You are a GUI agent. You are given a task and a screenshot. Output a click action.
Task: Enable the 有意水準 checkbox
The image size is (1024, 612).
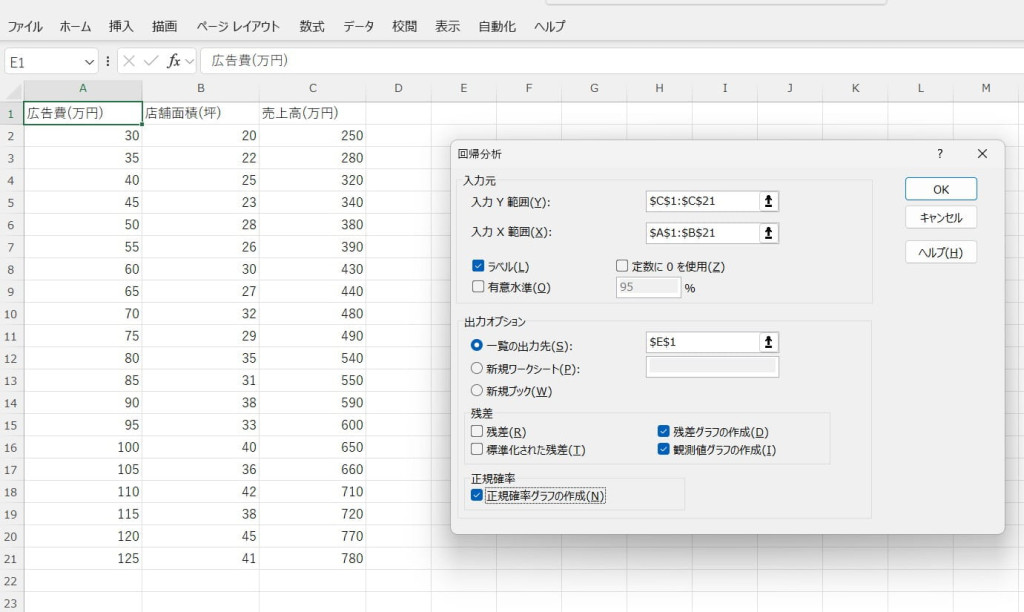point(478,287)
